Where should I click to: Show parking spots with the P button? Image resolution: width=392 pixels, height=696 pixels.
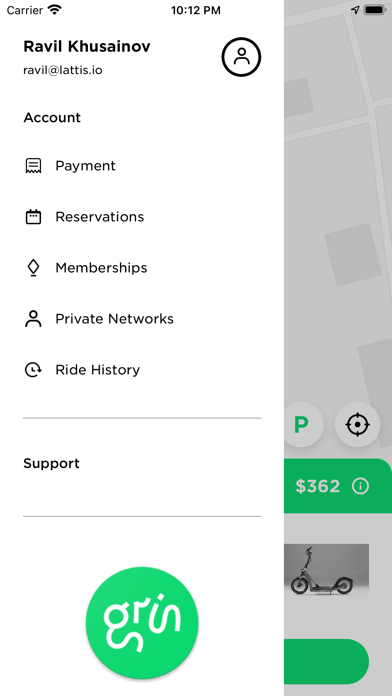click(x=301, y=425)
